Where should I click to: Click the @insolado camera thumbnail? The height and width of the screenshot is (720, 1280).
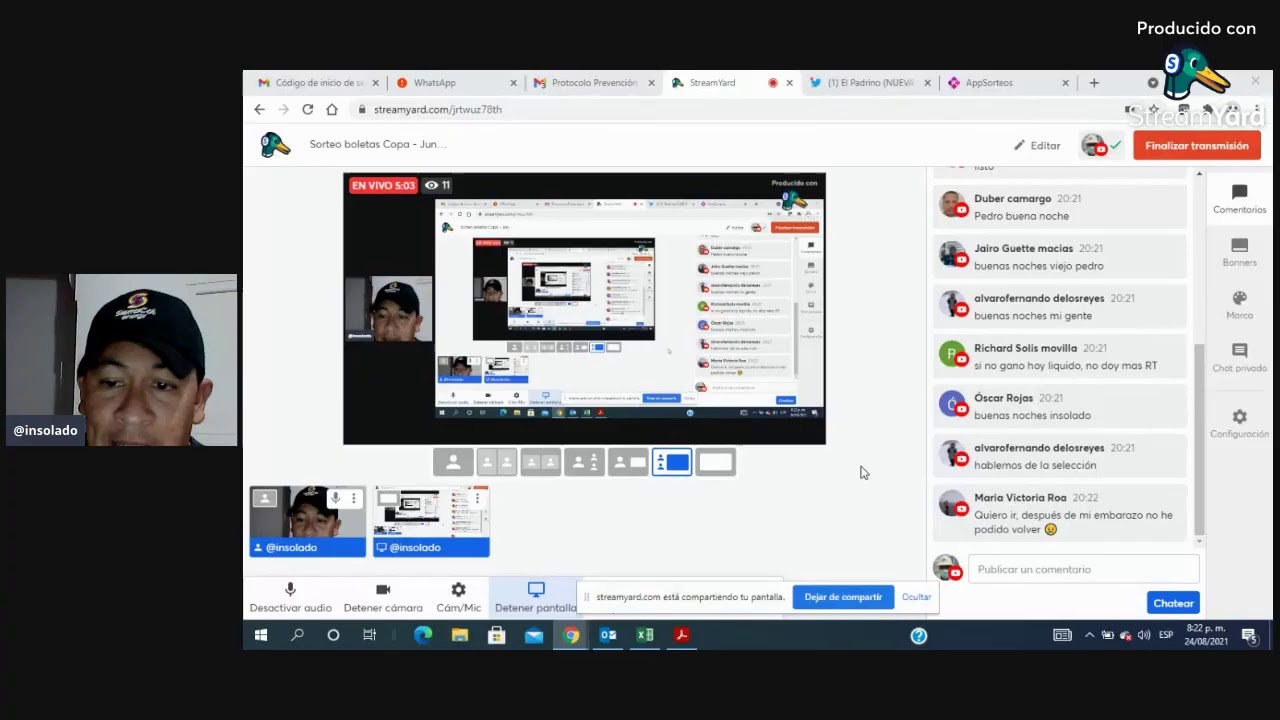307,521
